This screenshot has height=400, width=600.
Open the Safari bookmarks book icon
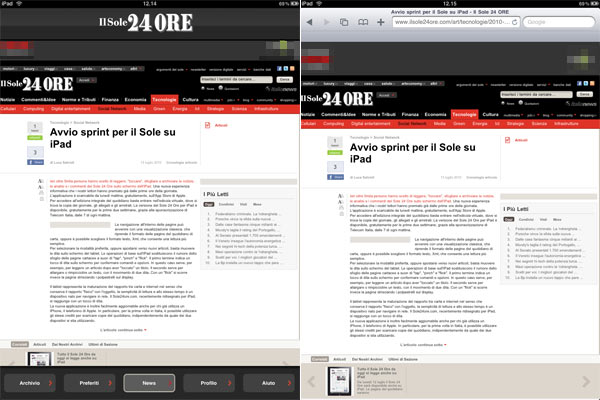361,21
